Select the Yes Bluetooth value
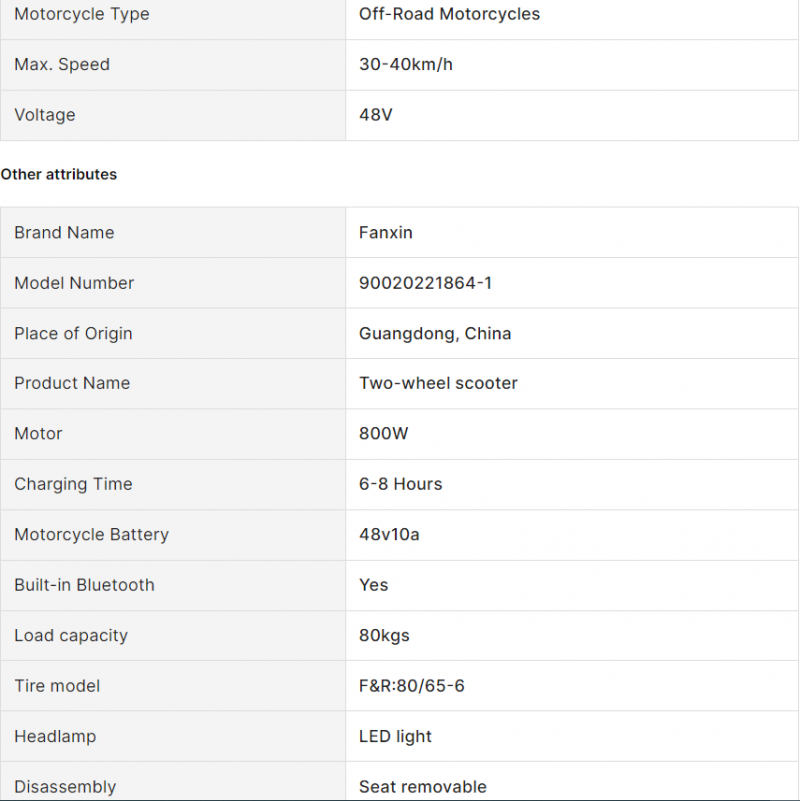Viewport: 800px width, 801px height. [373, 585]
